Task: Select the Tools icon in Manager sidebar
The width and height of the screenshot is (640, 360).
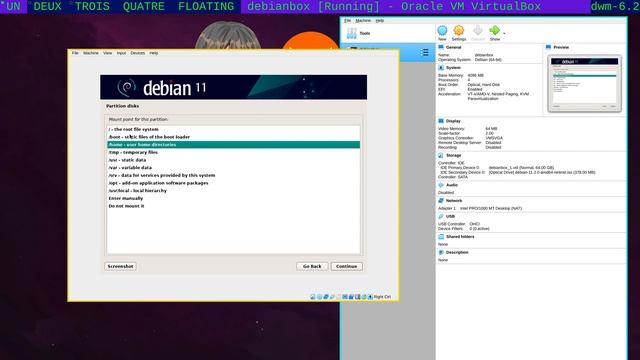Action: pos(351,33)
